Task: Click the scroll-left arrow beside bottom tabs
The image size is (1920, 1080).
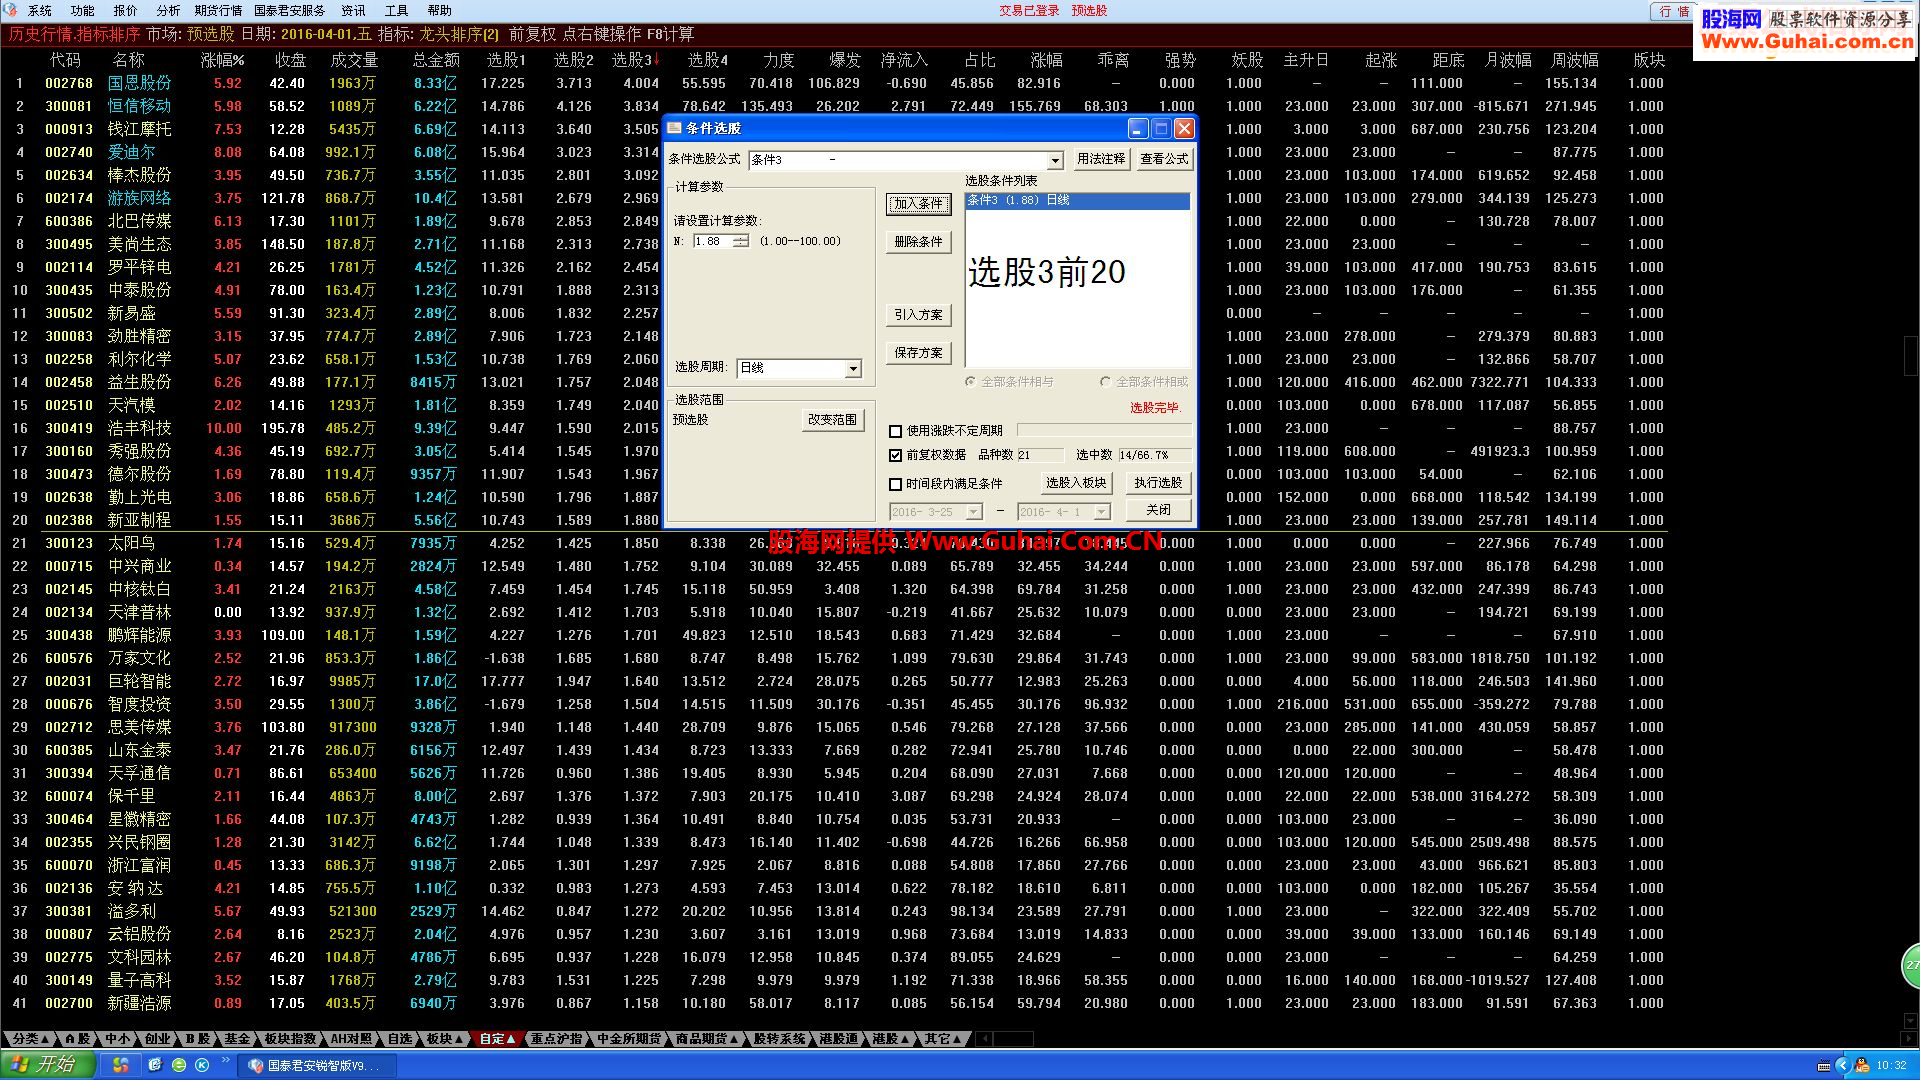Action: click(985, 1039)
